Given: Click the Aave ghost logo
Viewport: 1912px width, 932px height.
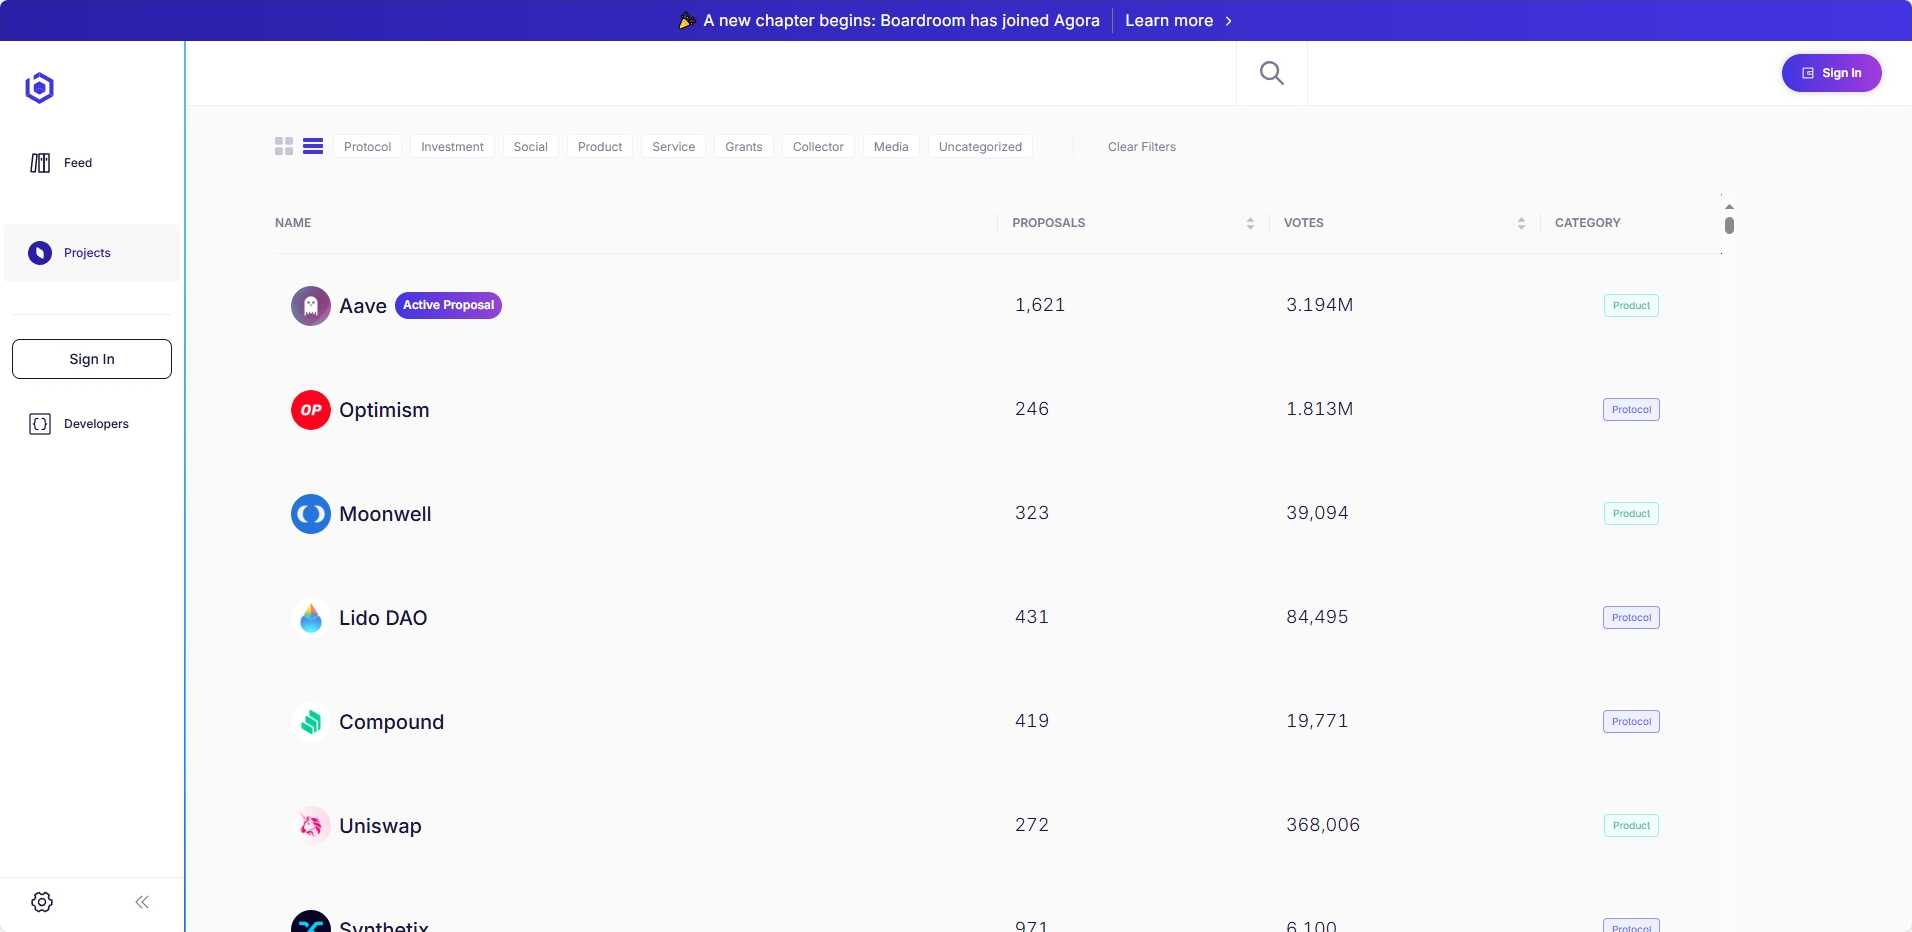Looking at the screenshot, I should 311,306.
